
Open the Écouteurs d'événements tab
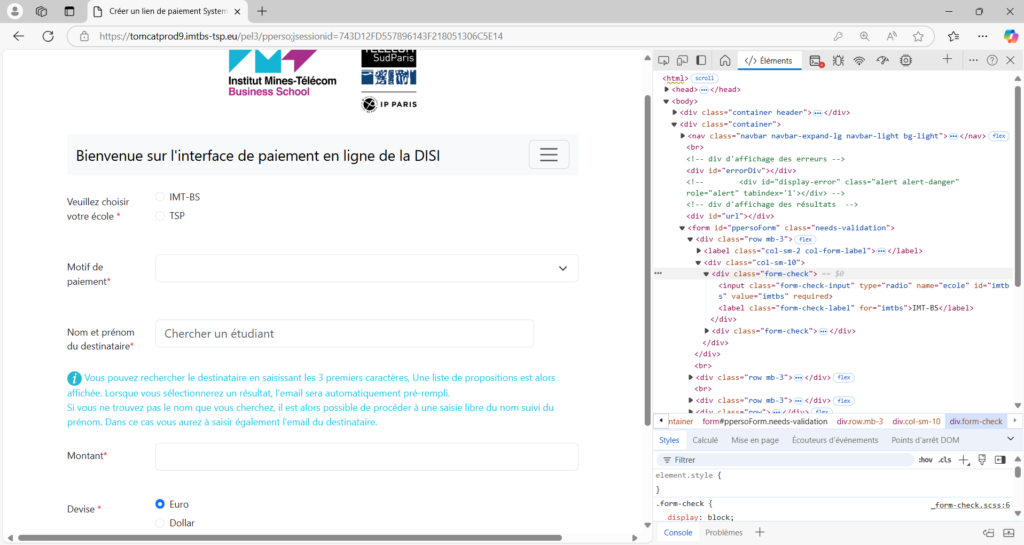point(834,440)
